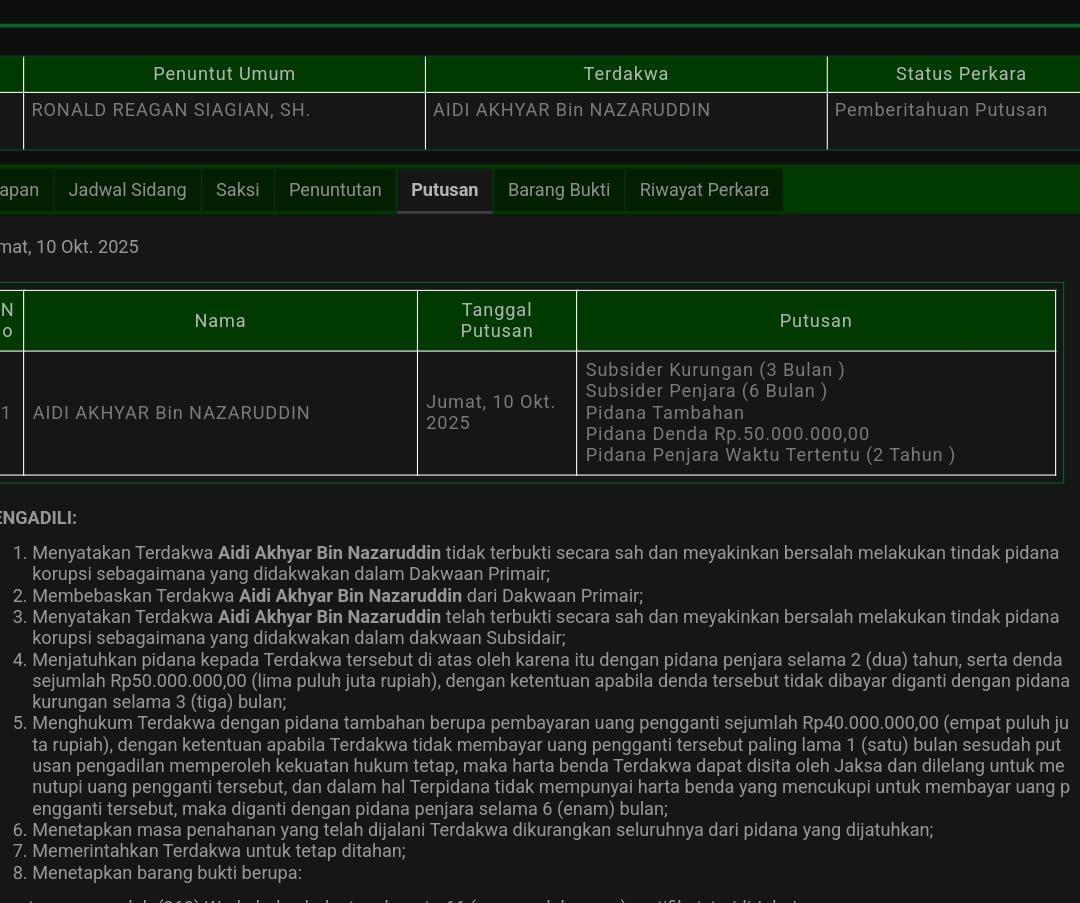The height and width of the screenshot is (903, 1080).
Task: Click the Penuntut Umum column header
Action: pos(224,74)
